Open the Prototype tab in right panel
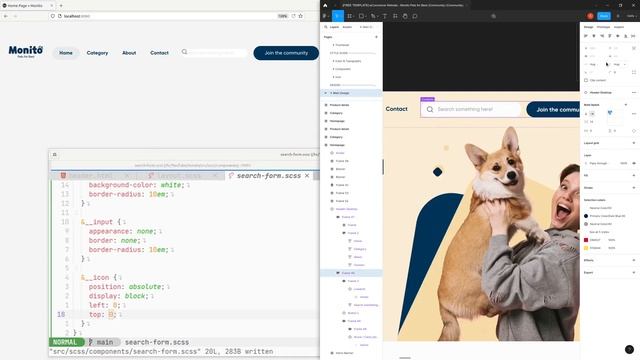This screenshot has width=640, height=360. 603,27
